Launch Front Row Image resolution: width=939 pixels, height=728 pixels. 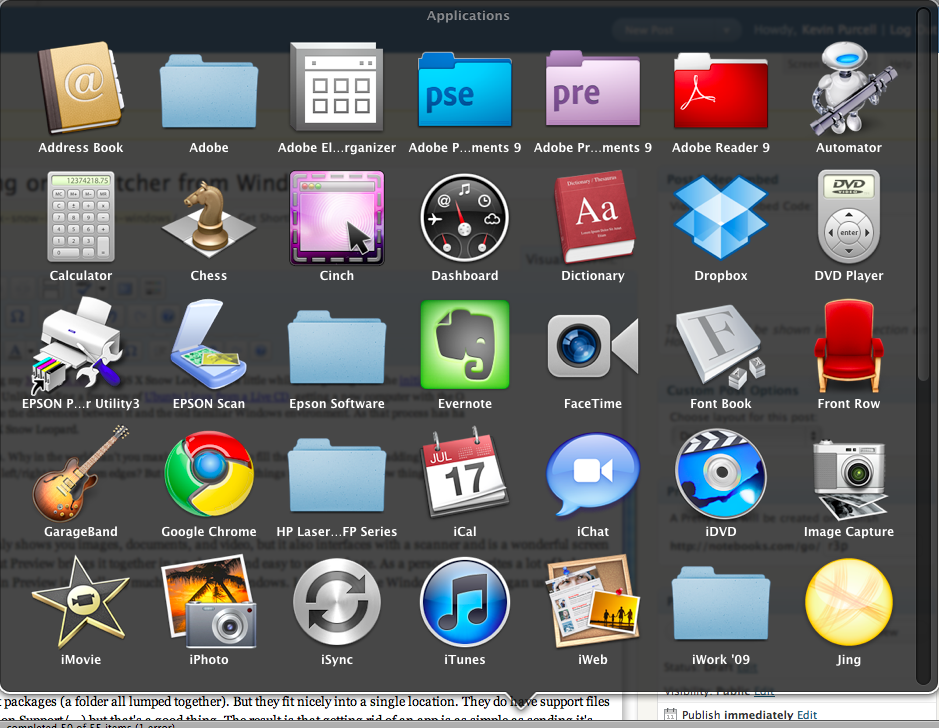tap(849, 345)
